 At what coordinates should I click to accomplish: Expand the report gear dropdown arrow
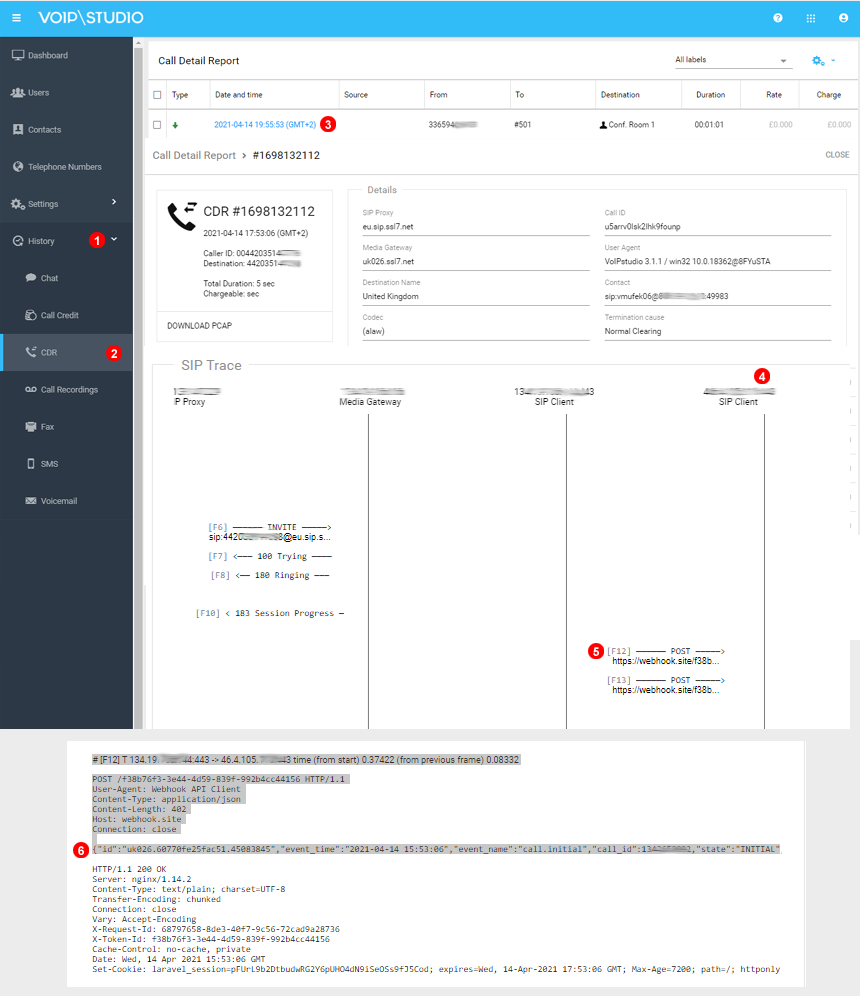point(833,60)
